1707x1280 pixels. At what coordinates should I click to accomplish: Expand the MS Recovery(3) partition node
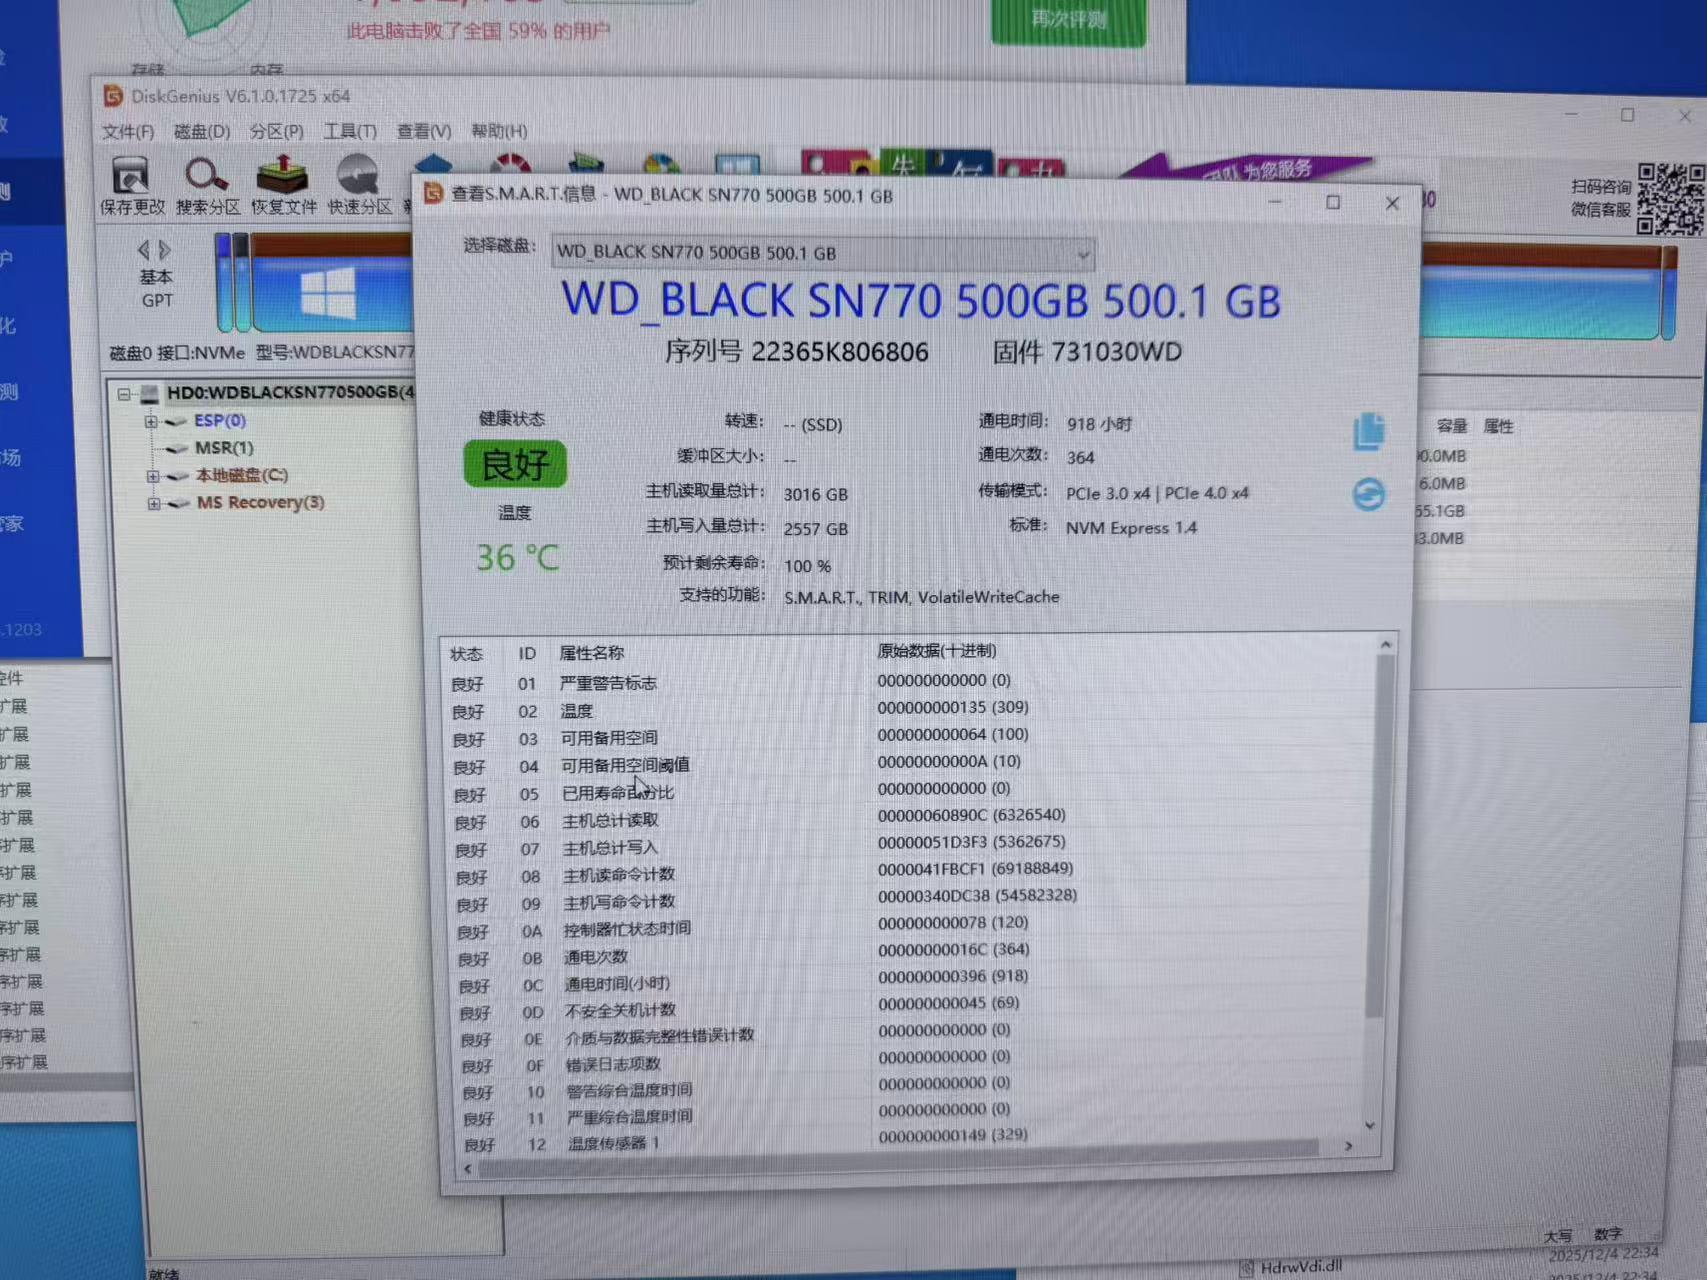pyautogui.click(x=154, y=503)
